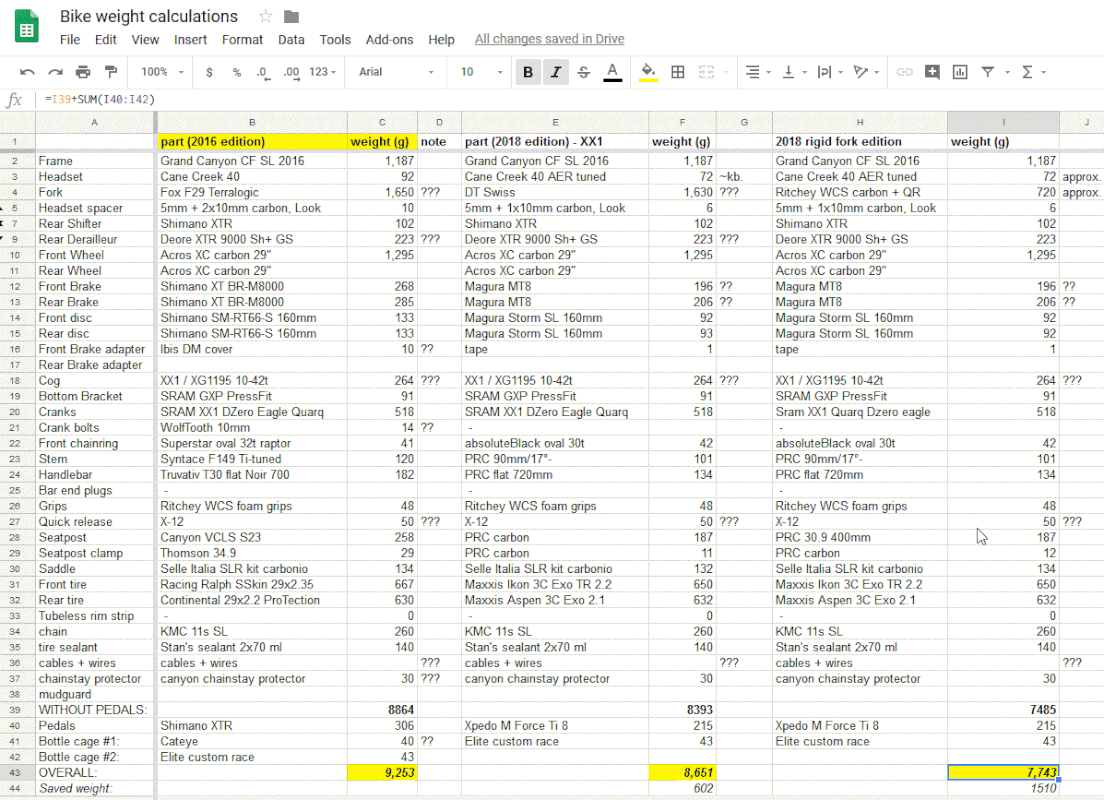Open text wrapping dropdown
The width and height of the screenshot is (1104, 800).
[x=829, y=72]
